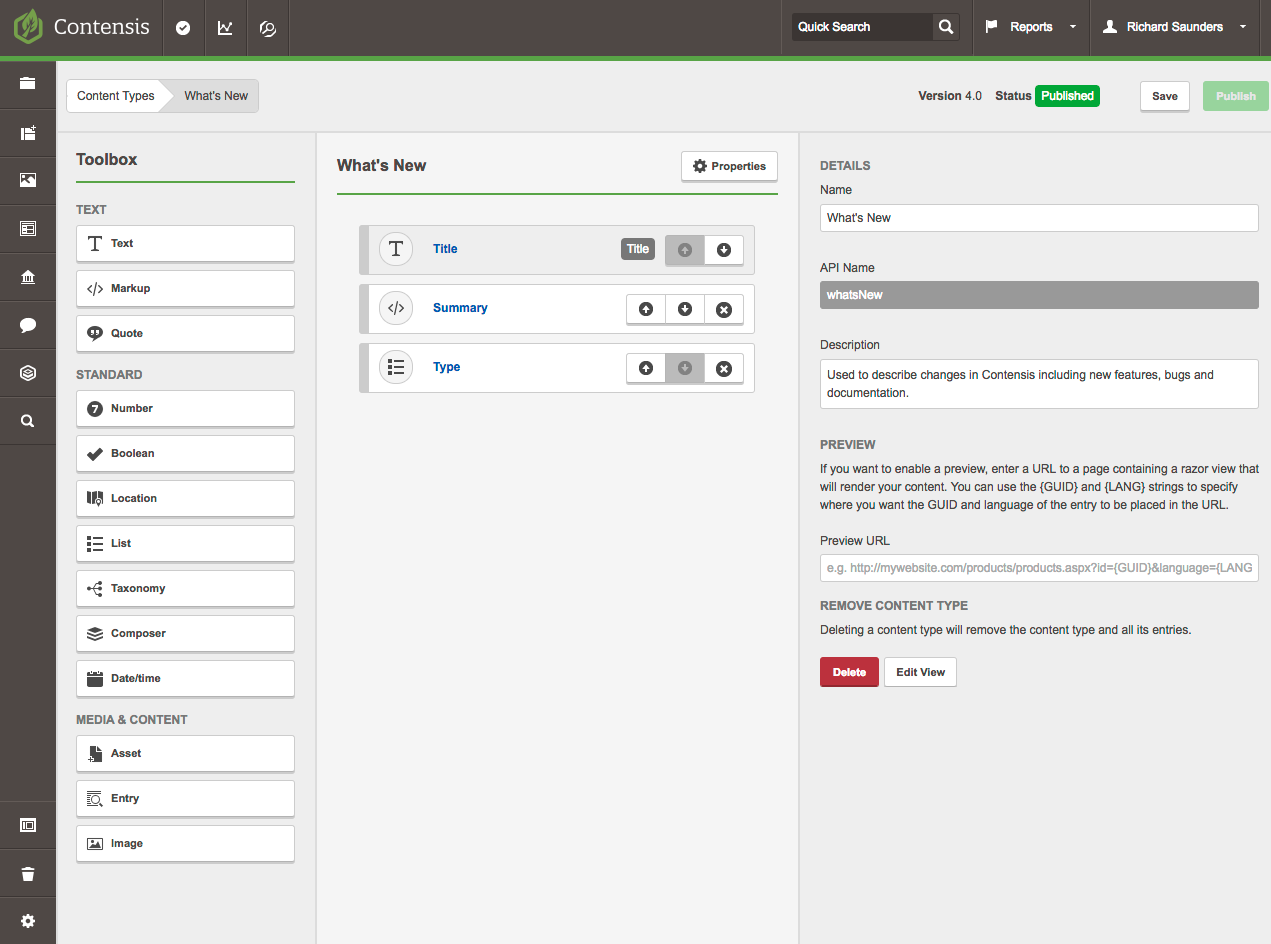1271x944 pixels.
Task: Open the checkmark approvals icon in header
Action: click(x=183, y=28)
